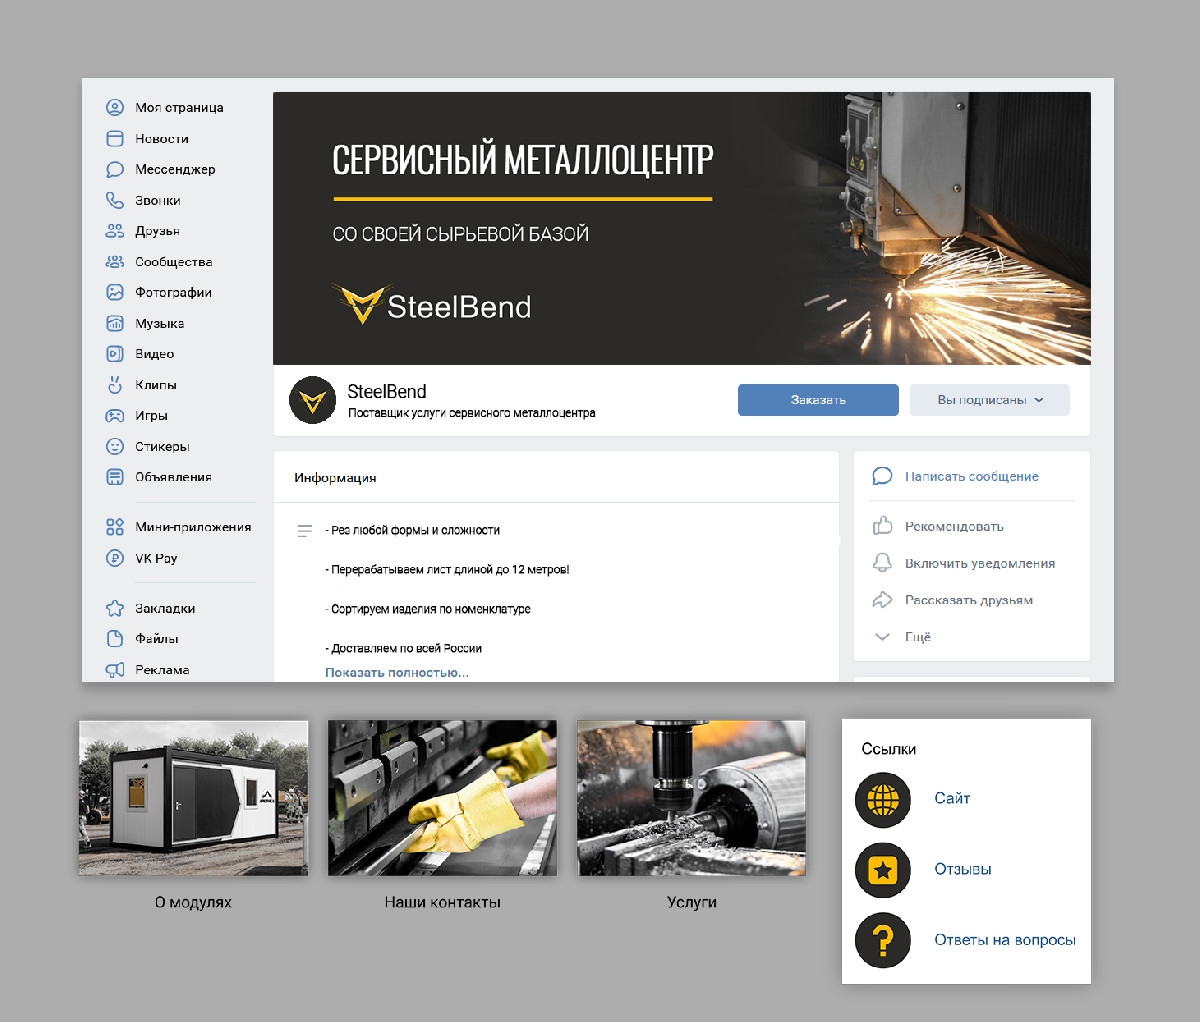The height and width of the screenshot is (1022, 1200).
Task: Click the share arrow icon
Action: [x=882, y=600]
